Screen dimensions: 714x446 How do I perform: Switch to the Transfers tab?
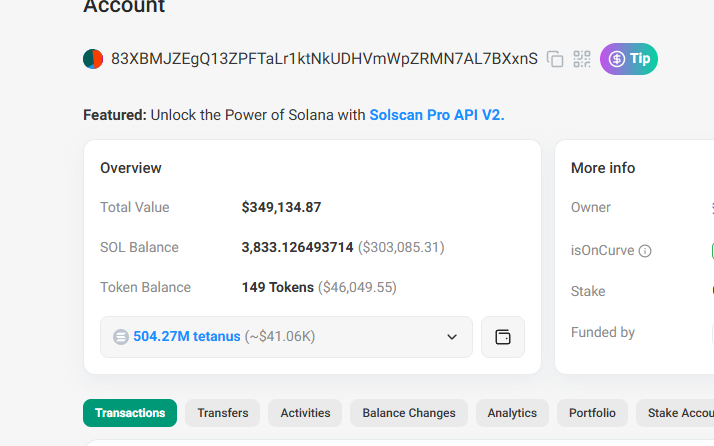click(223, 413)
